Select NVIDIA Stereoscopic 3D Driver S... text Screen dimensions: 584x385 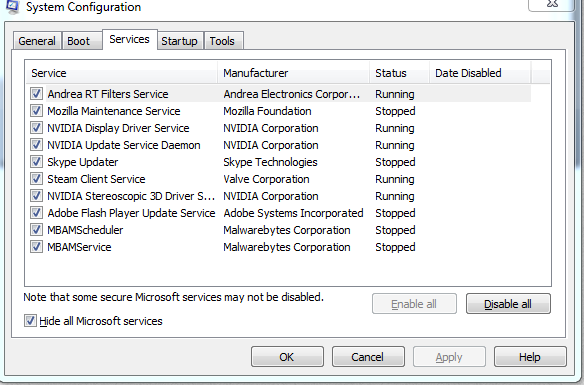pyautogui.click(x=131, y=196)
